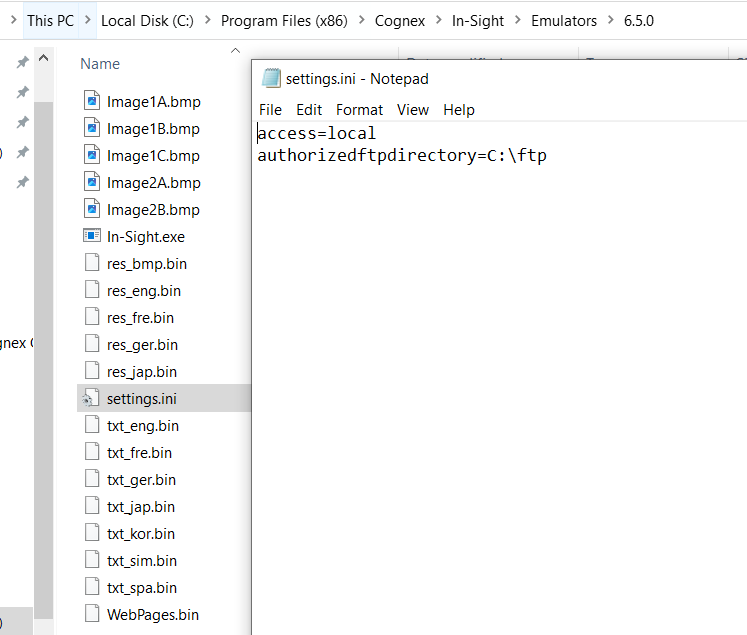Open the Help menu in Notepad
747x635 pixels.
(459, 110)
